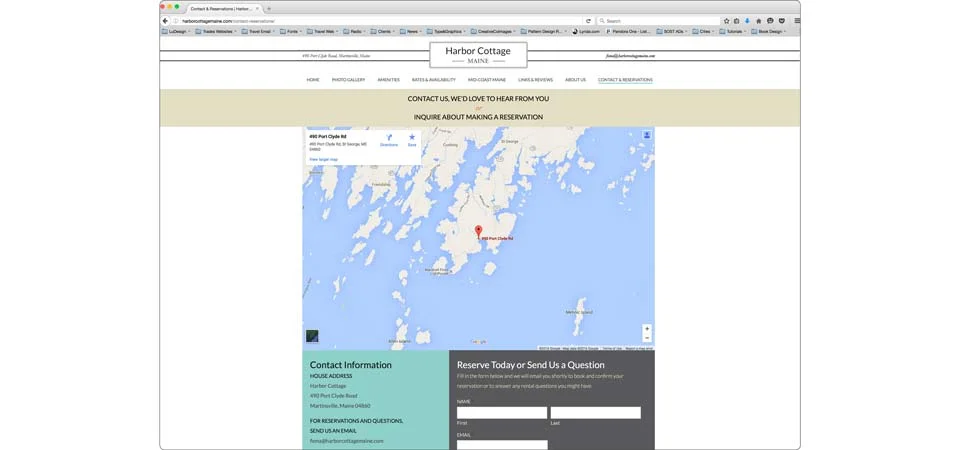The width and height of the screenshot is (960, 450).
Task: Zoom out the map with the minus button
Action: tap(647, 338)
